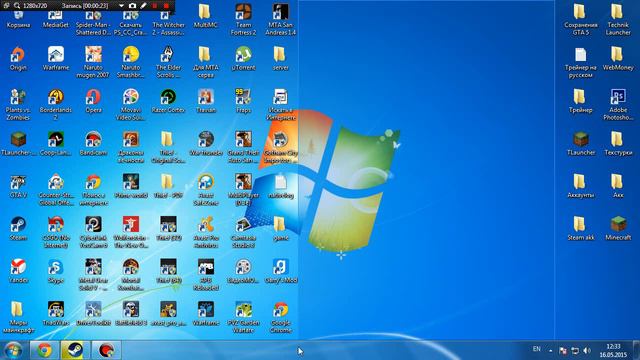Click the EN language indicator
Screen dimensions: 640x360
[536, 349]
